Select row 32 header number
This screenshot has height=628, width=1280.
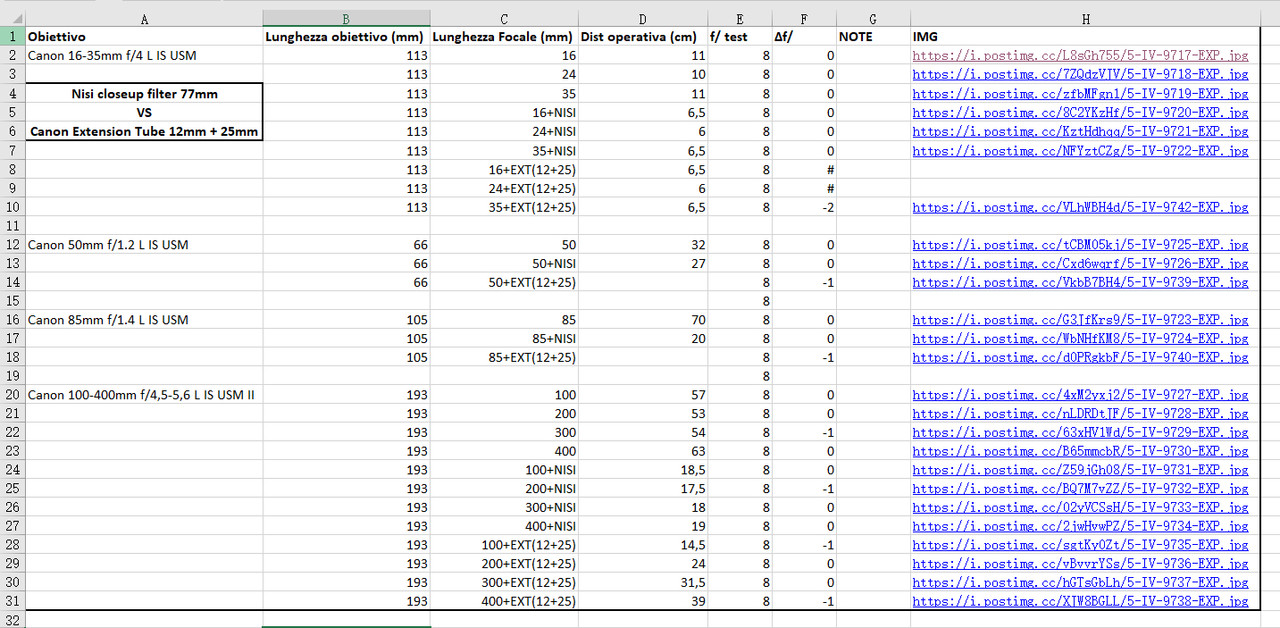(12, 620)
